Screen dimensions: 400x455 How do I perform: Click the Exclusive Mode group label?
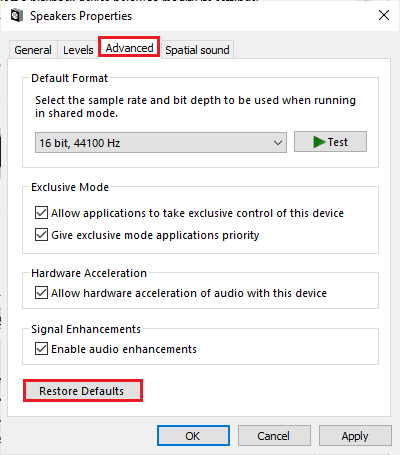[x=70, y=187]
